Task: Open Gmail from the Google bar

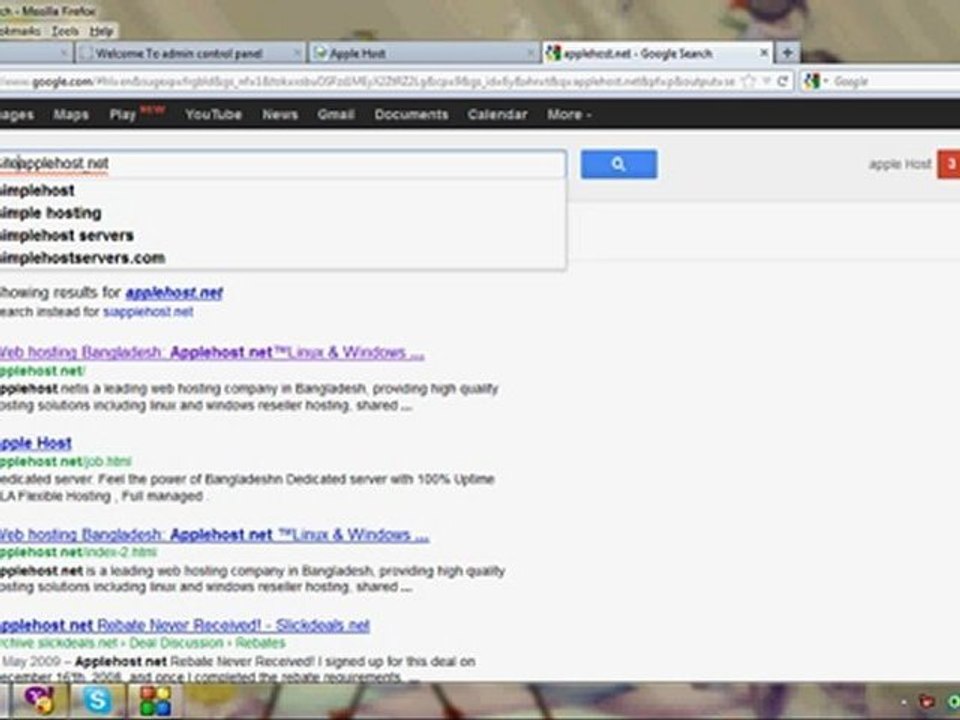Action: point(336,114)
